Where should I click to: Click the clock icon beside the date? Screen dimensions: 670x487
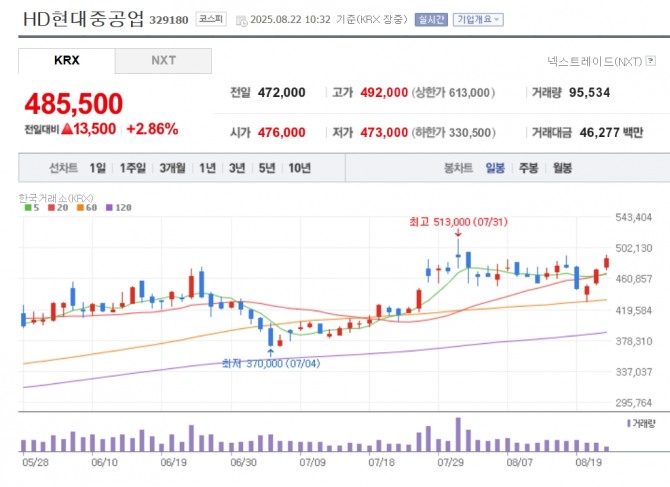pyautogui.click(x=241, y=21)
